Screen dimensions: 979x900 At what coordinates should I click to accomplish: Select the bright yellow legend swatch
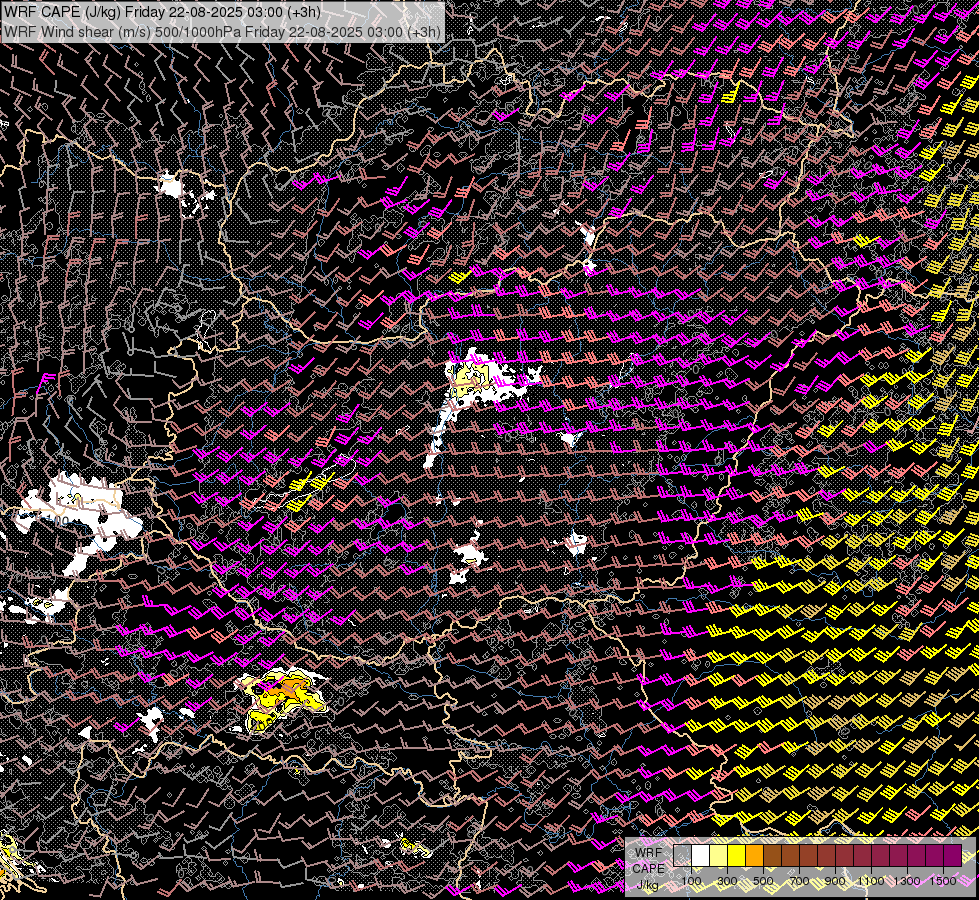coord(737,855)
